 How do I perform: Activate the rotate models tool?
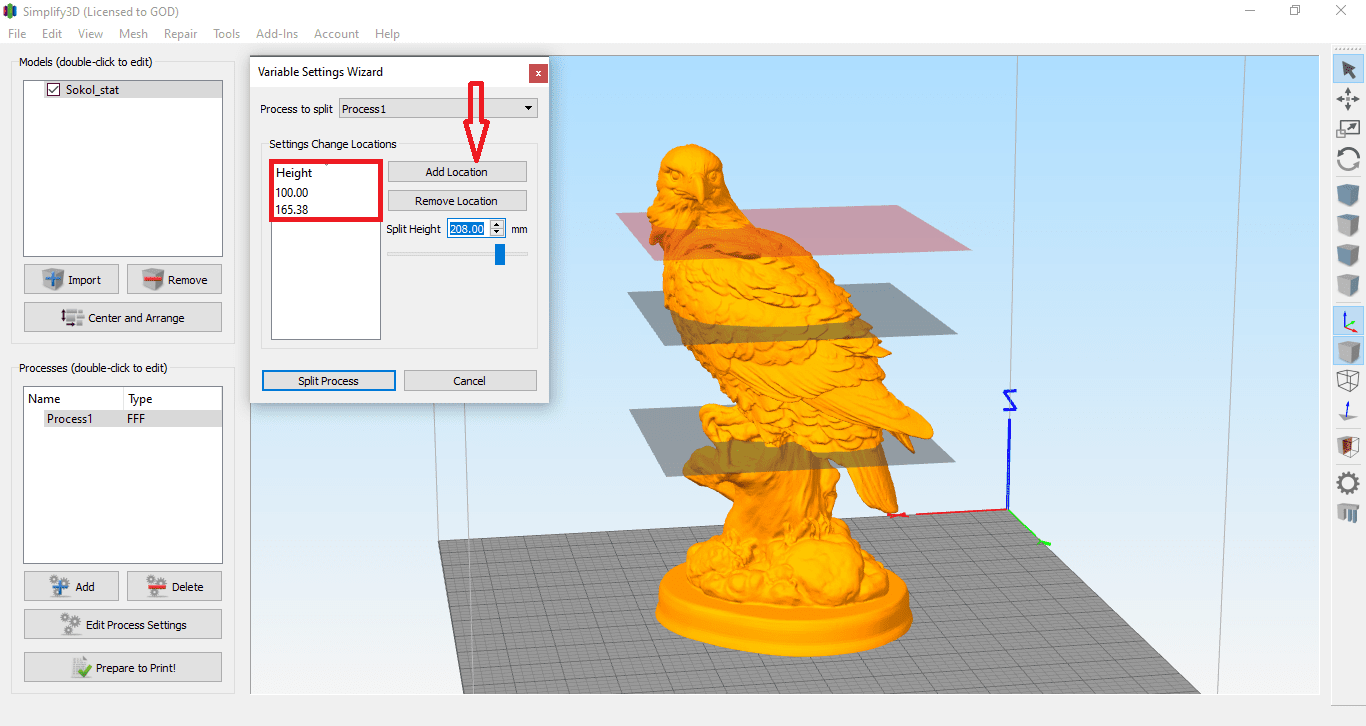click(1347, 158)
